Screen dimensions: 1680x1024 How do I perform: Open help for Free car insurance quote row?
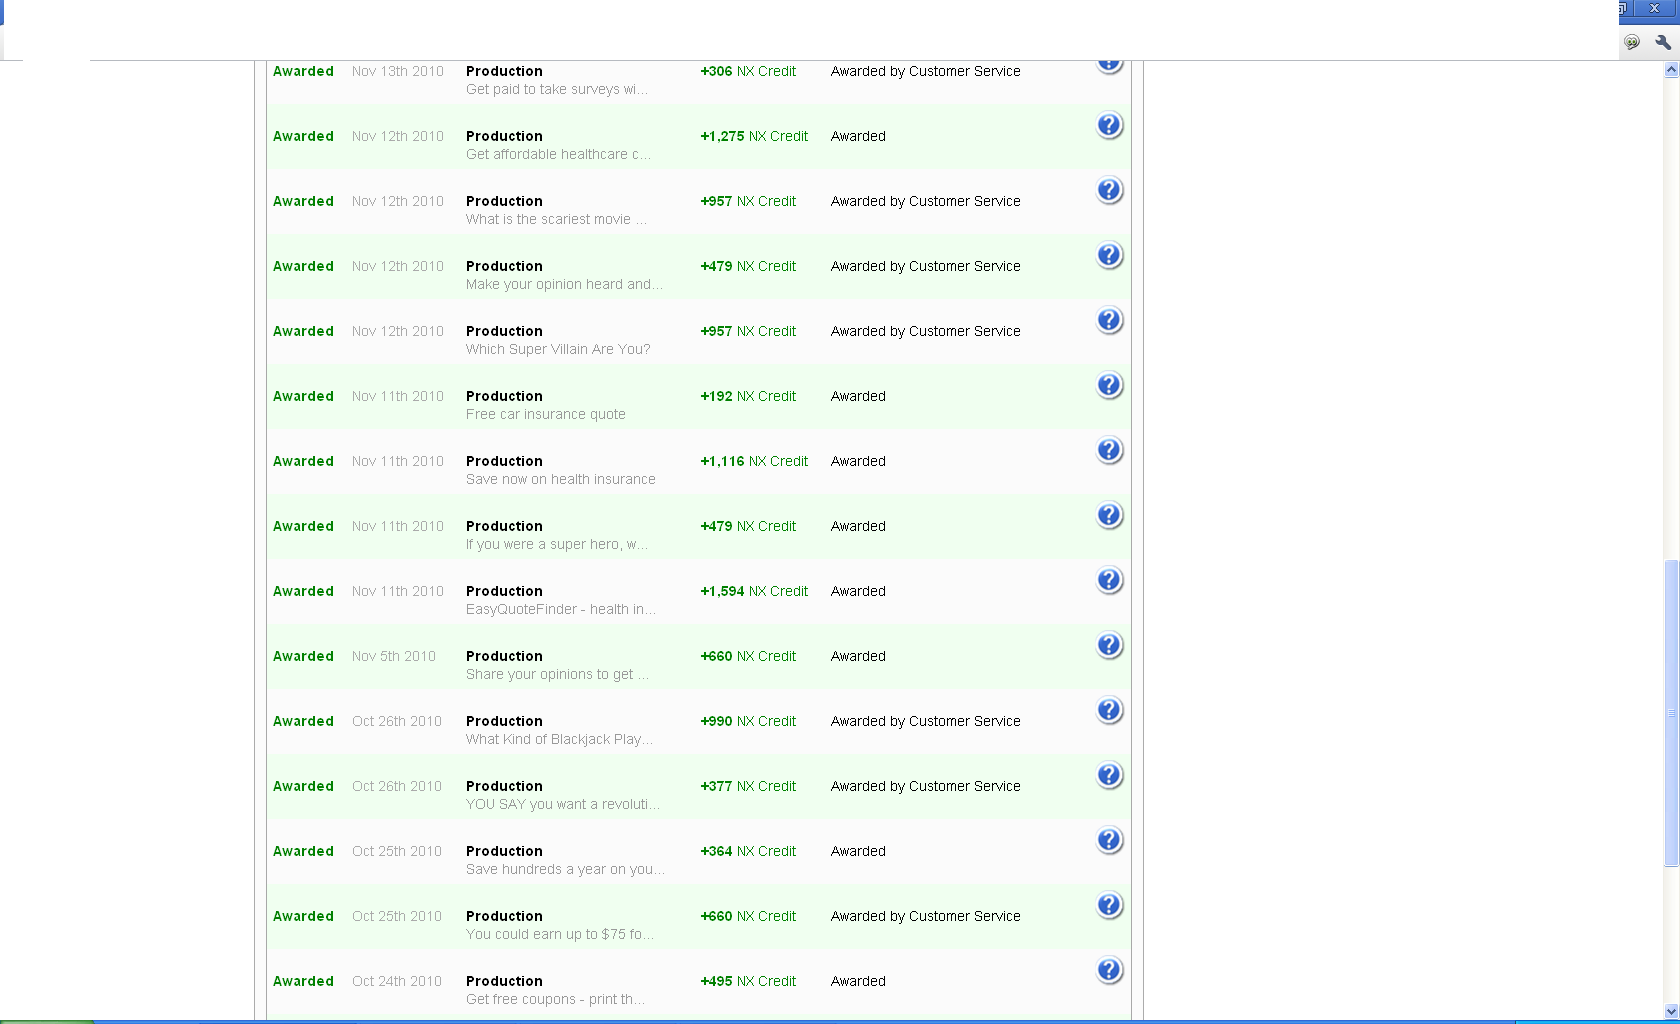click(x=1109, y=386)
